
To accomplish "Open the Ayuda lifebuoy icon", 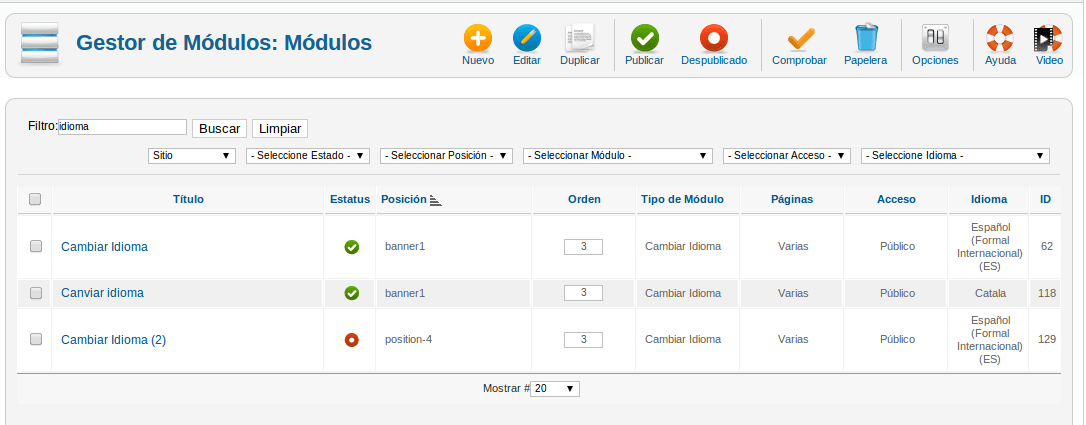I will click(x=1000, y=38).
